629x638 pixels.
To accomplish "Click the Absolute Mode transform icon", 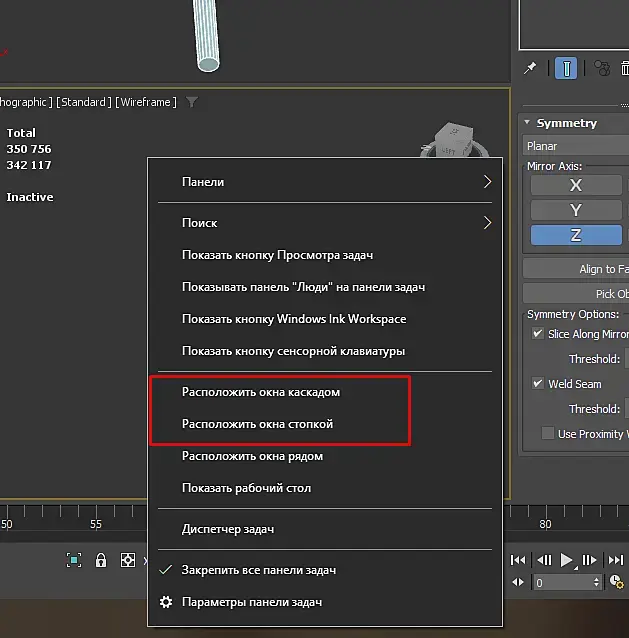I will pyautogui.click(x=128, y=560).
